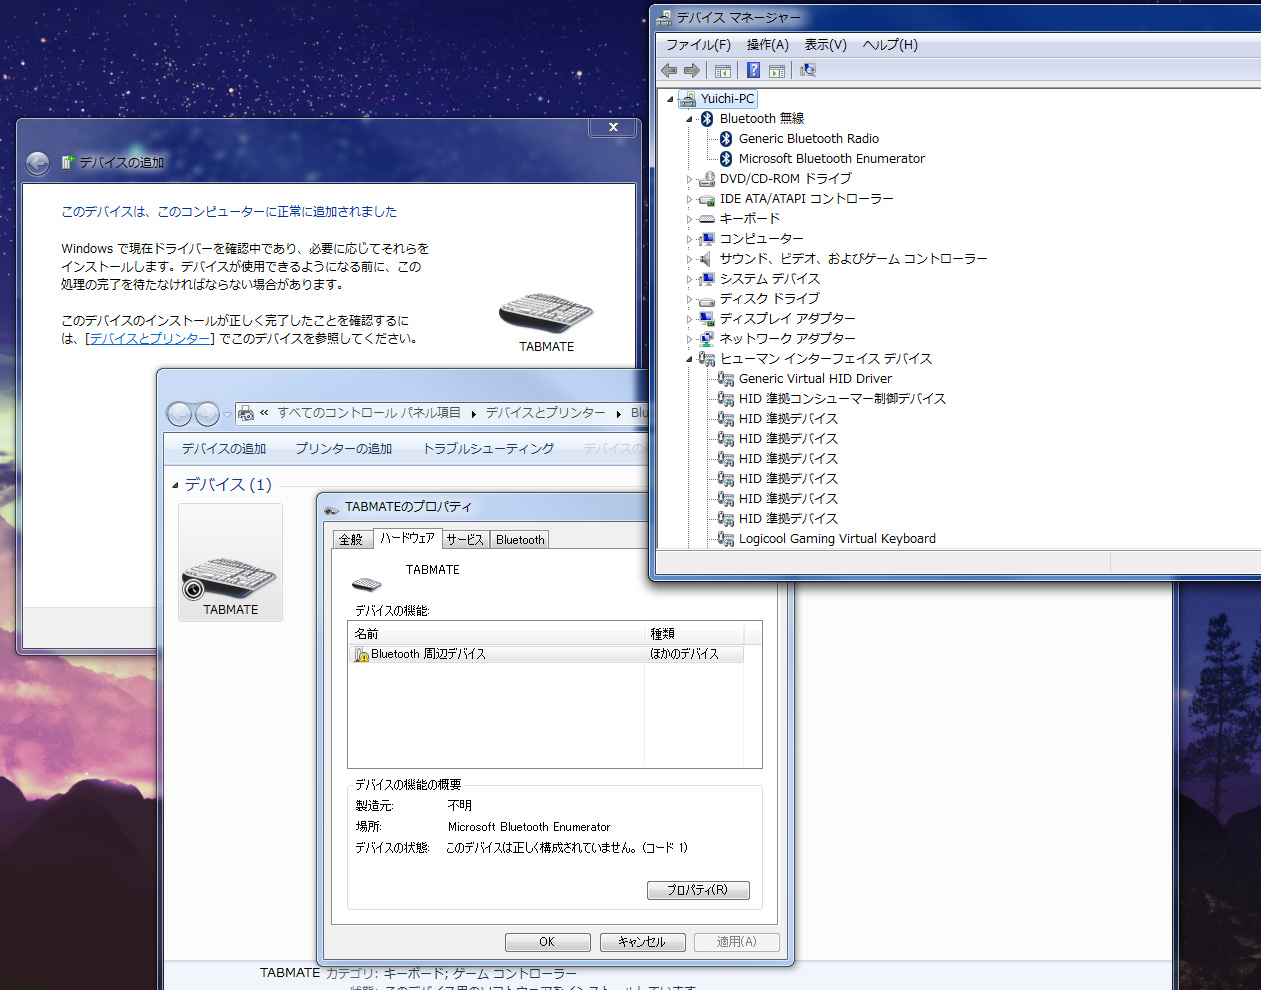Click the IDE ATA/ATAPI コントローラー icon
The image size is (1261, 990).
click(707, 198)
